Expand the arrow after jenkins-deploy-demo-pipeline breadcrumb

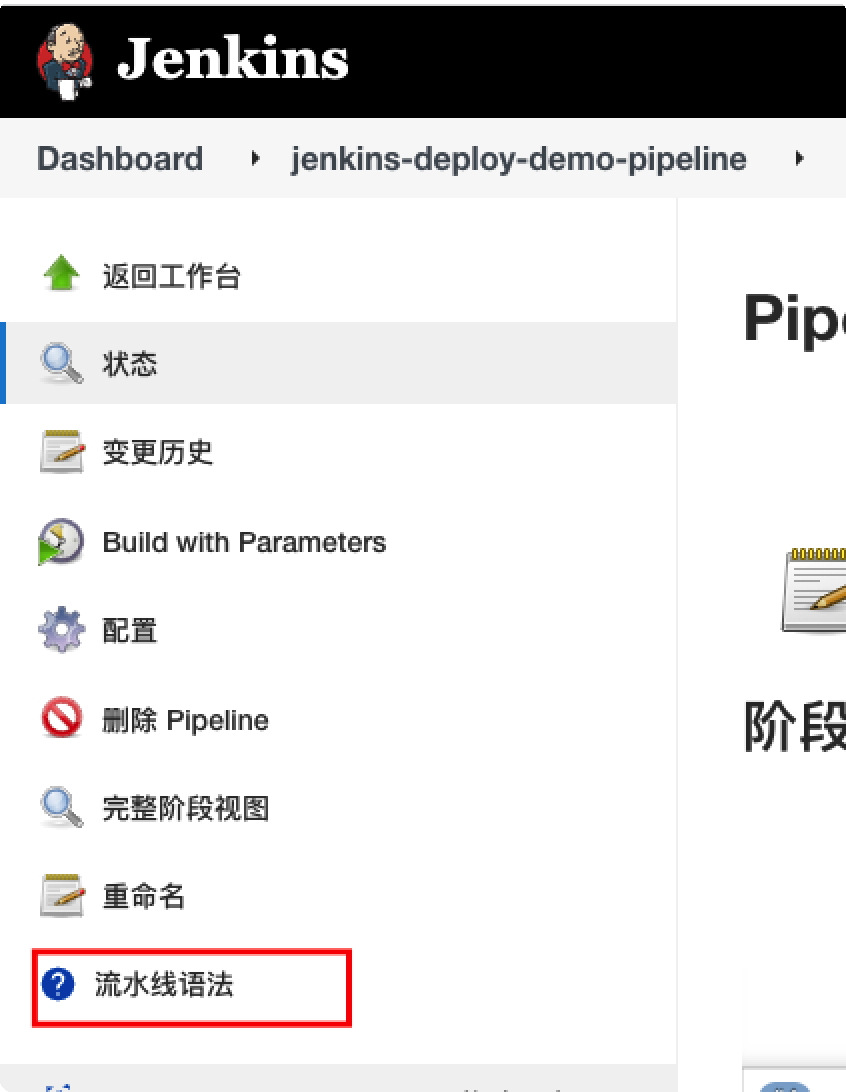pyautogui.click(x=799, y=159)
